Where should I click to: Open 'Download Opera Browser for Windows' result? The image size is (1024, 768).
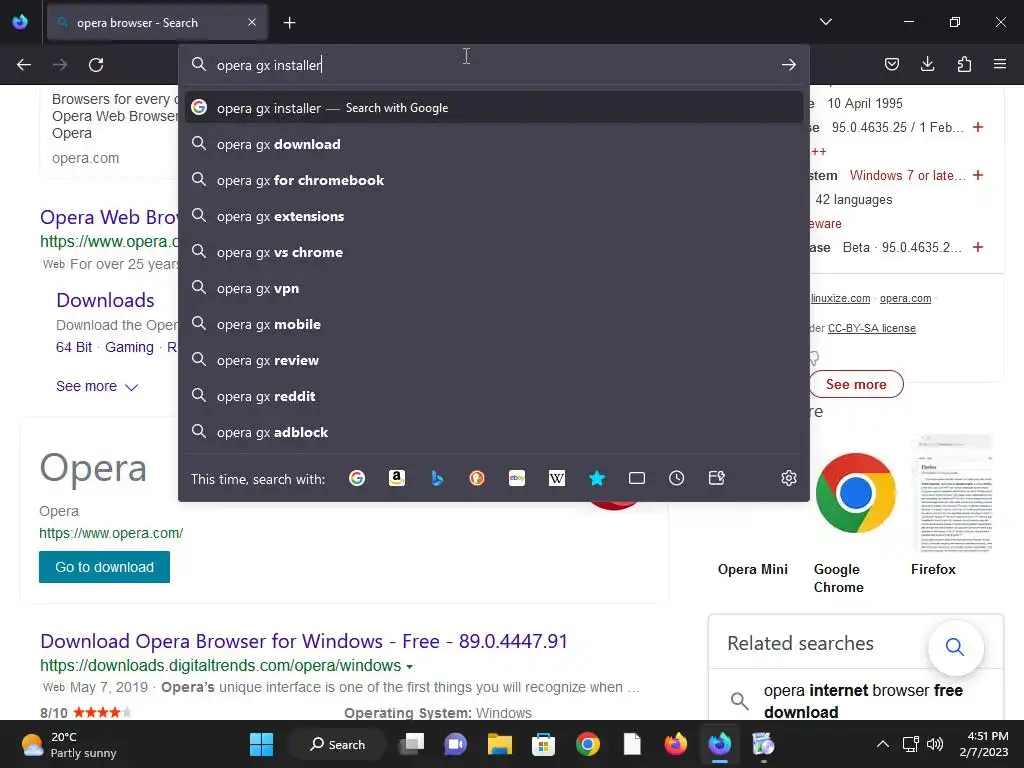click(x=304, y=641)
